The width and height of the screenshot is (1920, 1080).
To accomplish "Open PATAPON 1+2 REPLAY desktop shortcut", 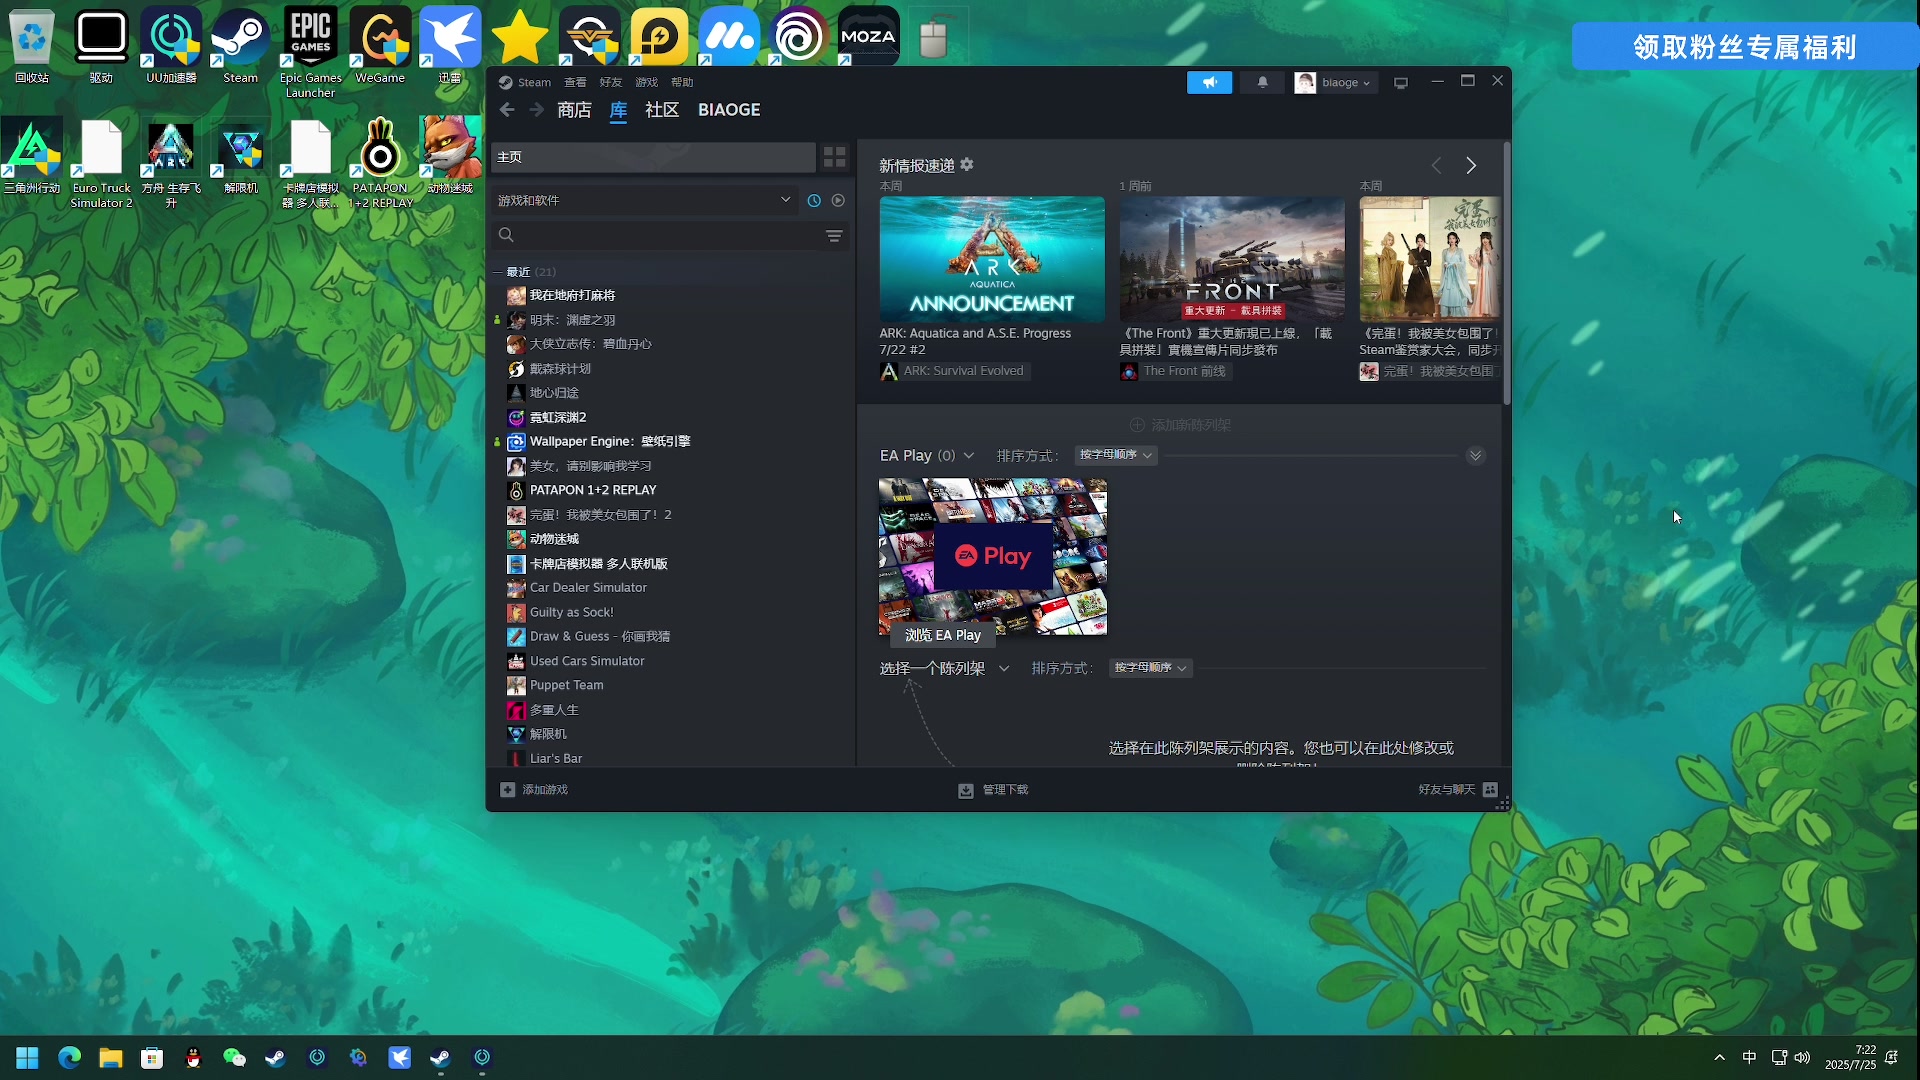I will pyautogui.click(x=380, y=164).
